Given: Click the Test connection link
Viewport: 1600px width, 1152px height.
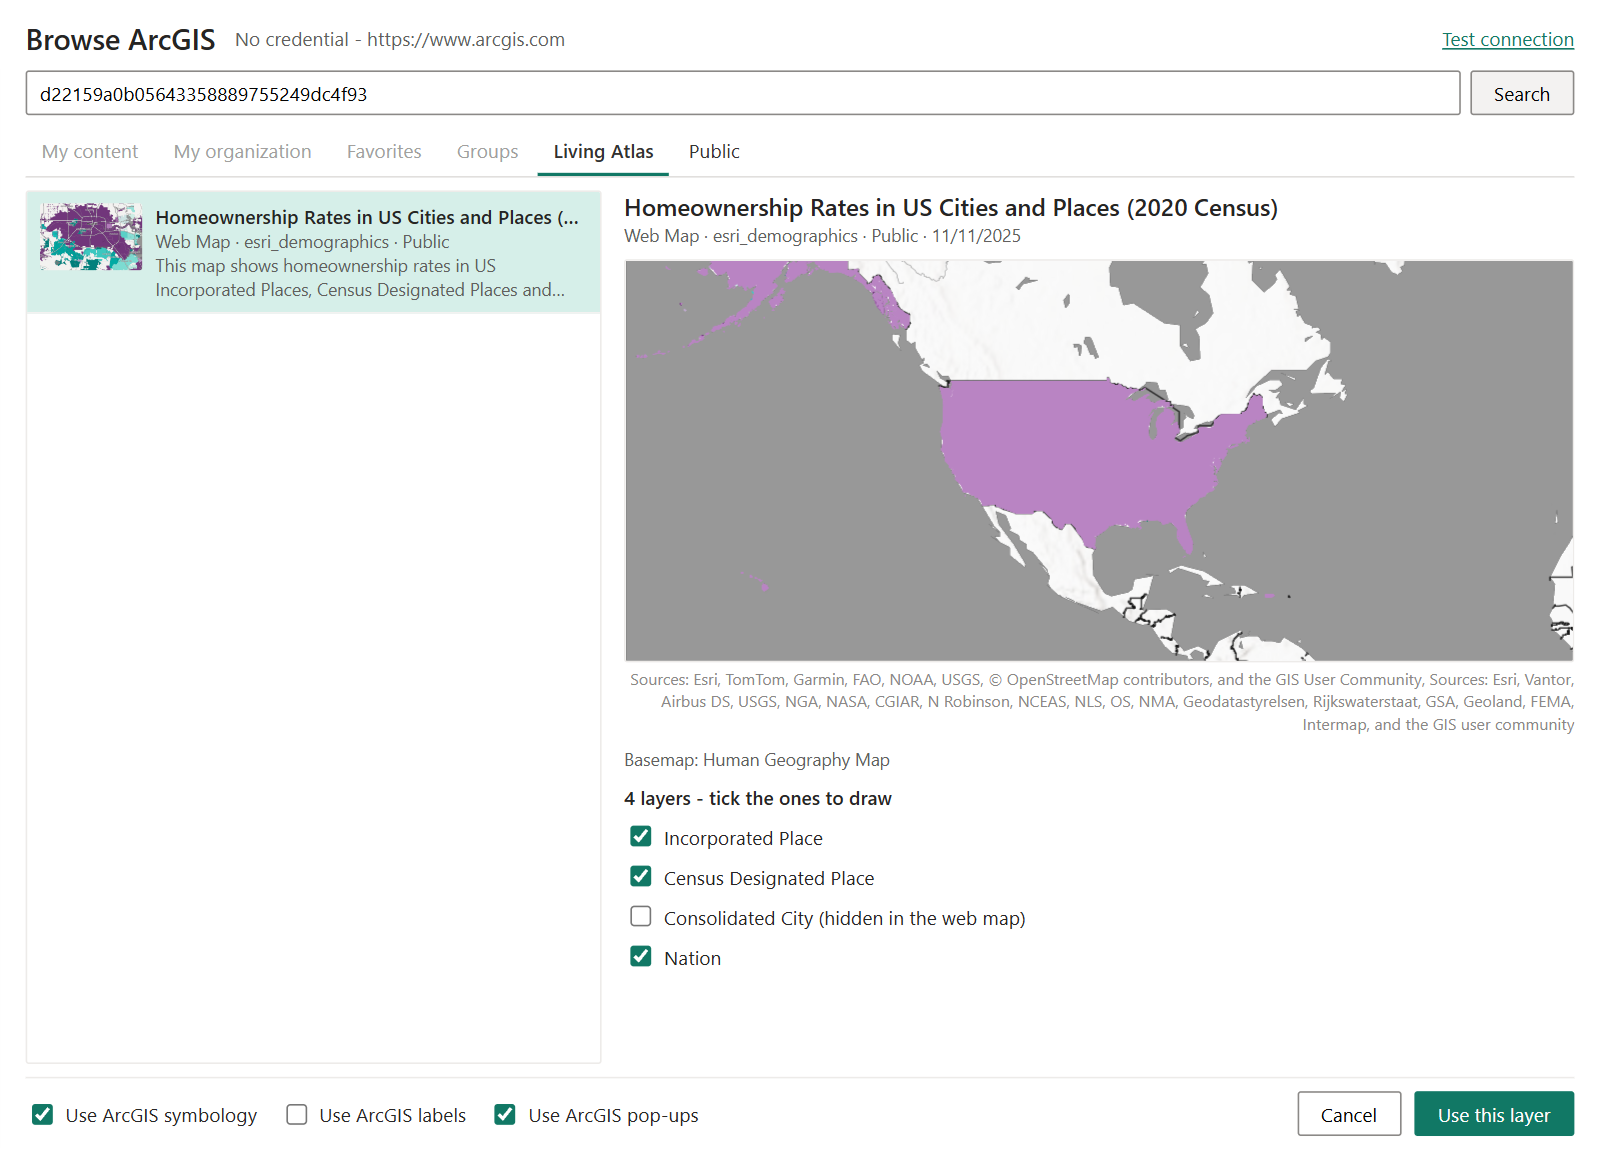Looking at the screenshot, I should (x=1508, y=40).
